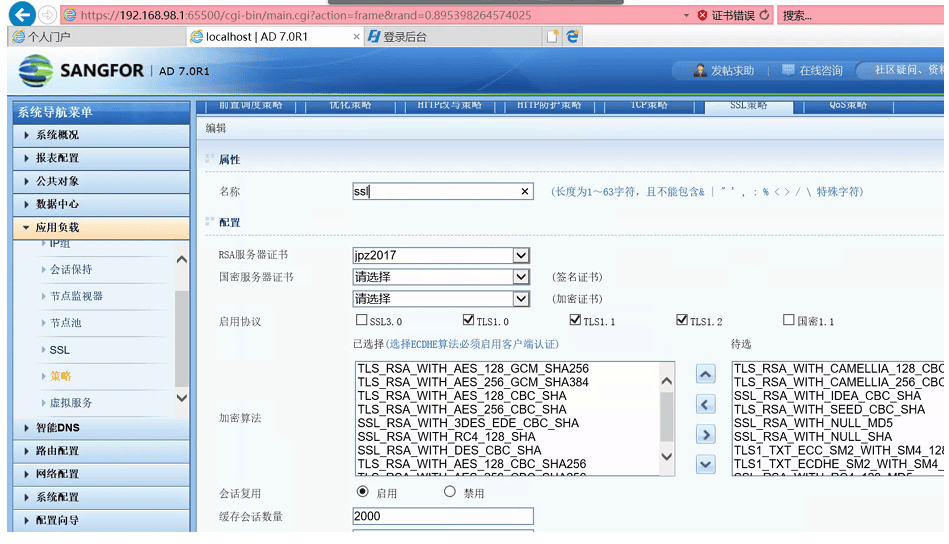Collapse the 应用负载 menu

(101, 228)
